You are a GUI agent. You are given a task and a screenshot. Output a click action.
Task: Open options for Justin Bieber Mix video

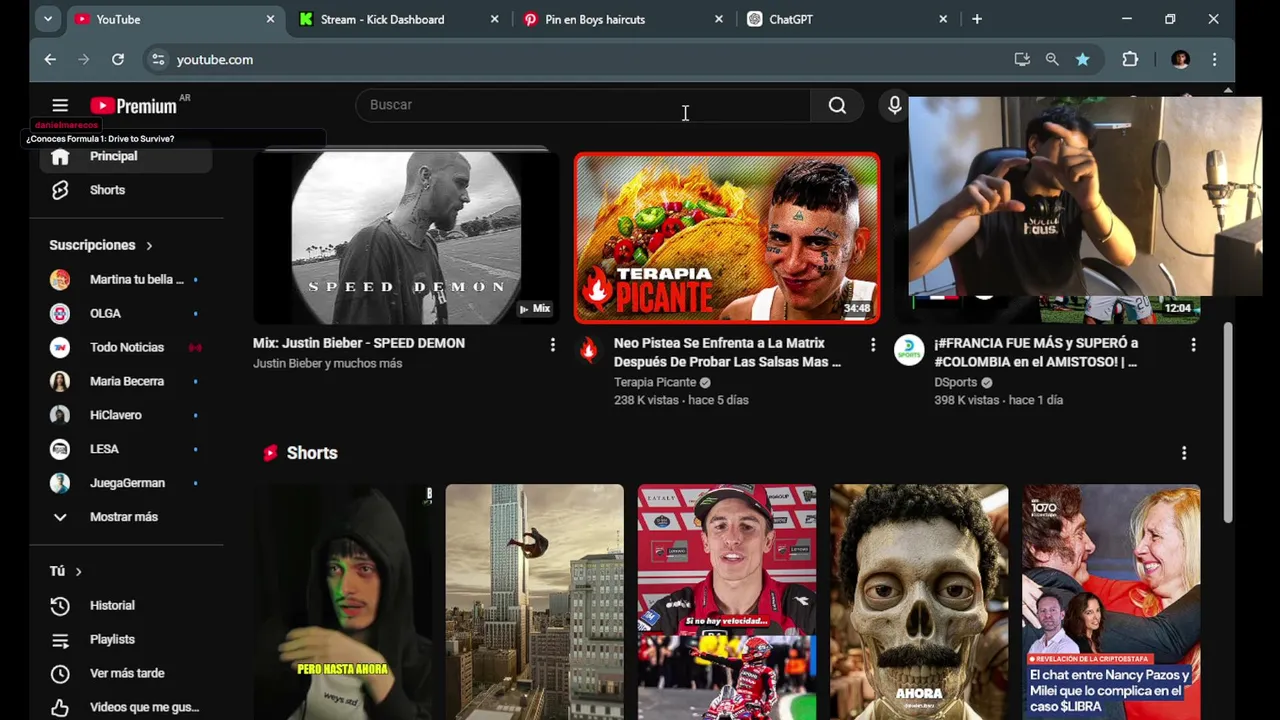coord(552,344)
